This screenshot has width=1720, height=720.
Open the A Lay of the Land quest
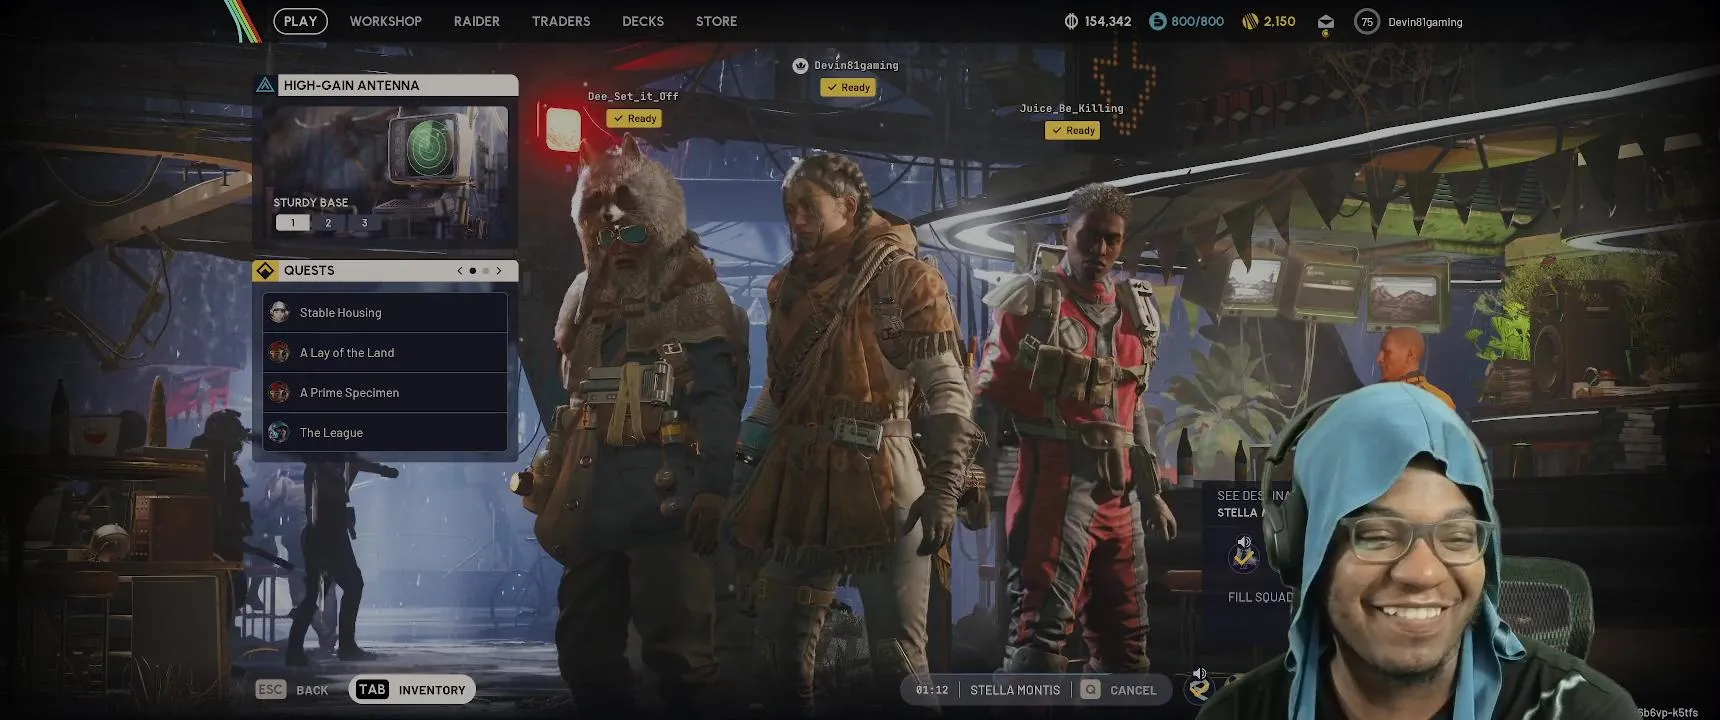tap(385, 352)
